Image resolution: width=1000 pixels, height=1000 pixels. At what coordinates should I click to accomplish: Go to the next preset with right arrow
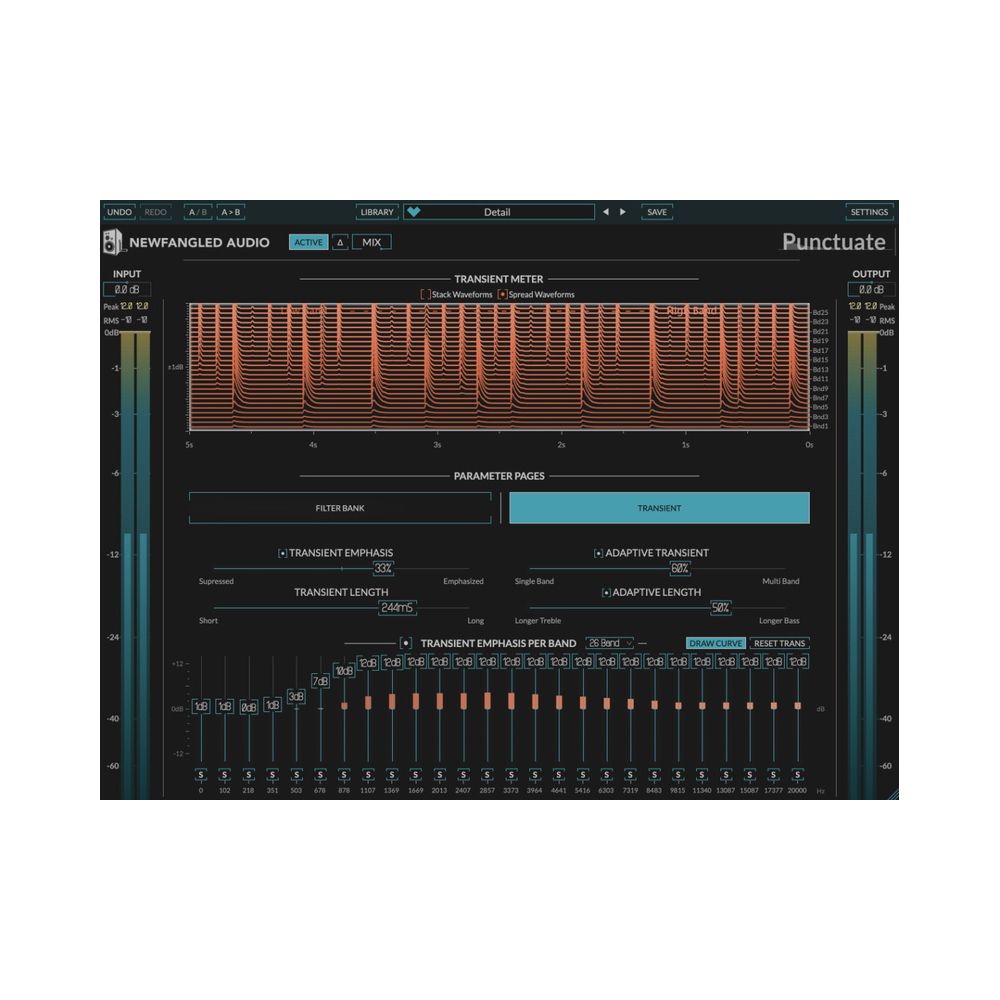point(623,212)
